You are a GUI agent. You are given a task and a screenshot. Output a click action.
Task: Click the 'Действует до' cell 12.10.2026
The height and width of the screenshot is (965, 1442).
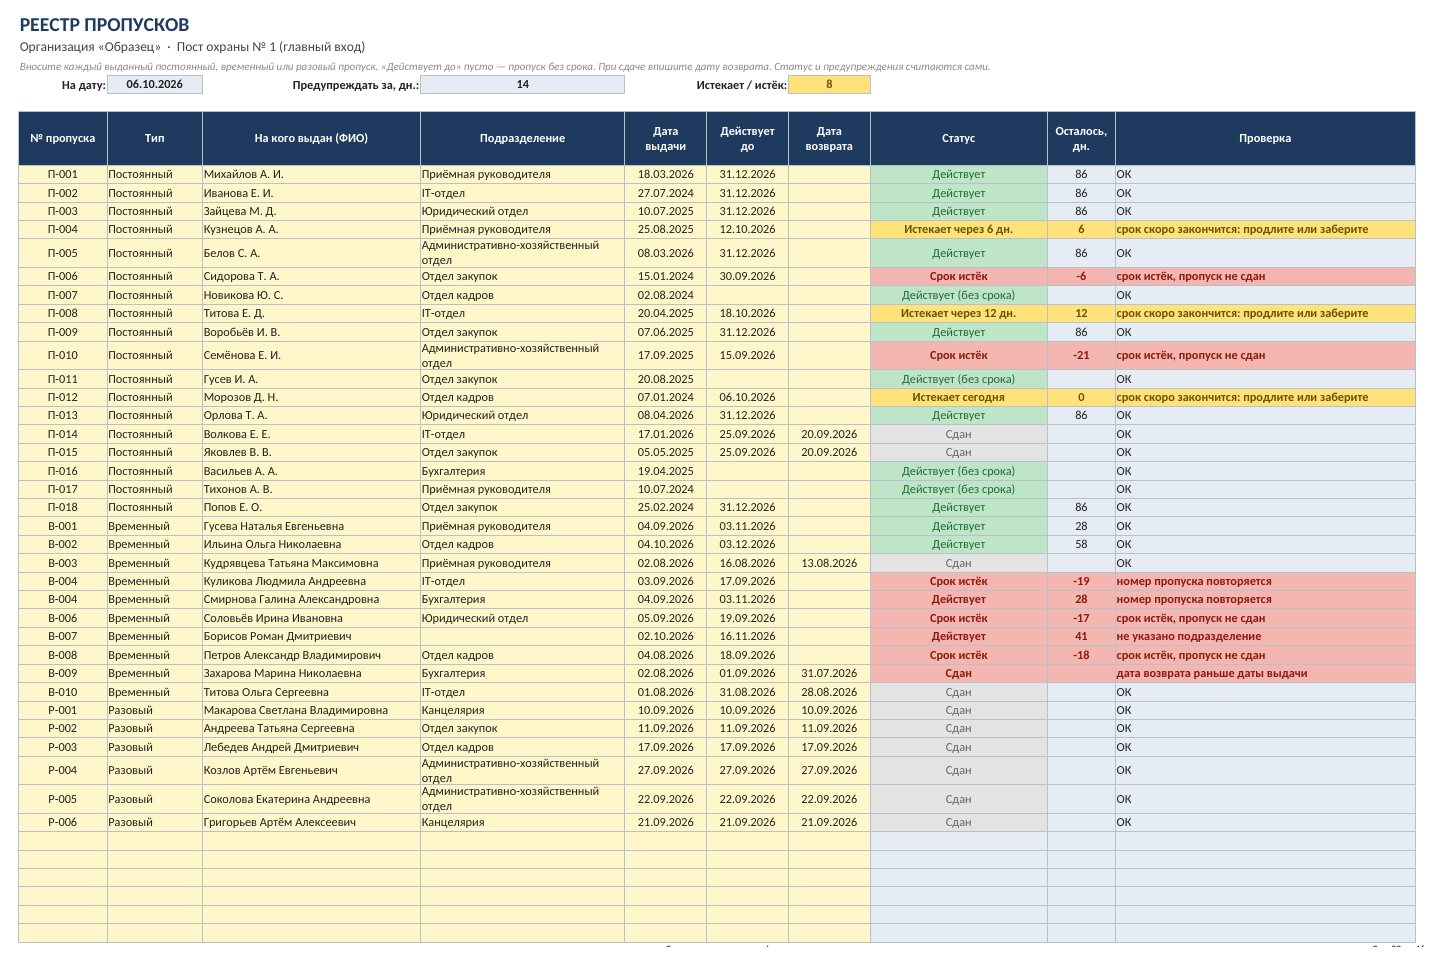click(747, 230)
